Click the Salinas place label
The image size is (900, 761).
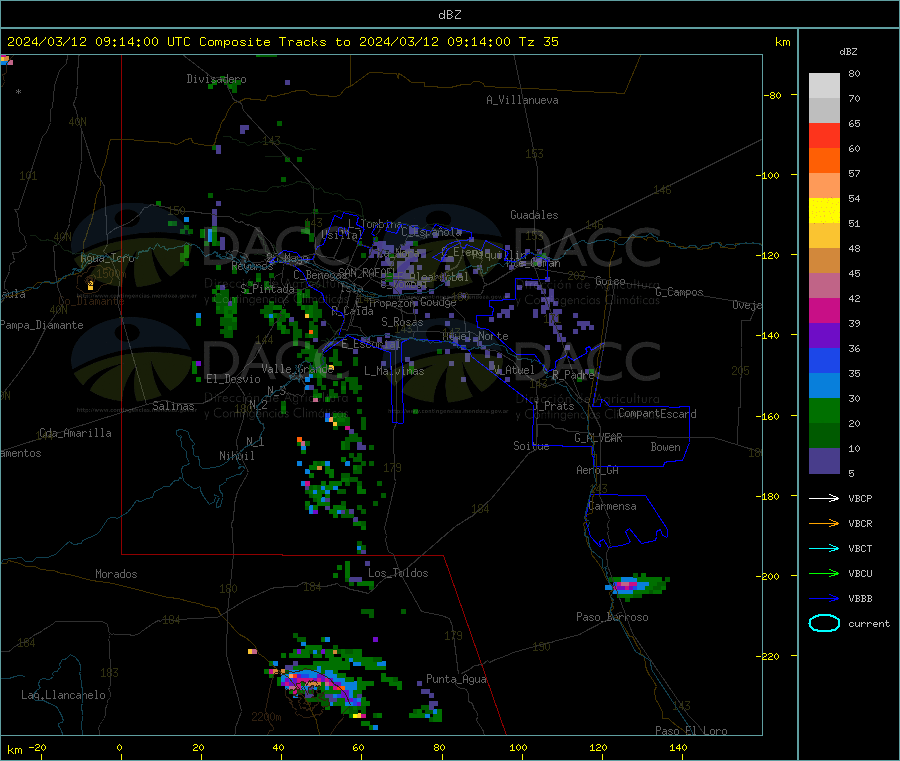pyautogui.click(x=173, y=406)
